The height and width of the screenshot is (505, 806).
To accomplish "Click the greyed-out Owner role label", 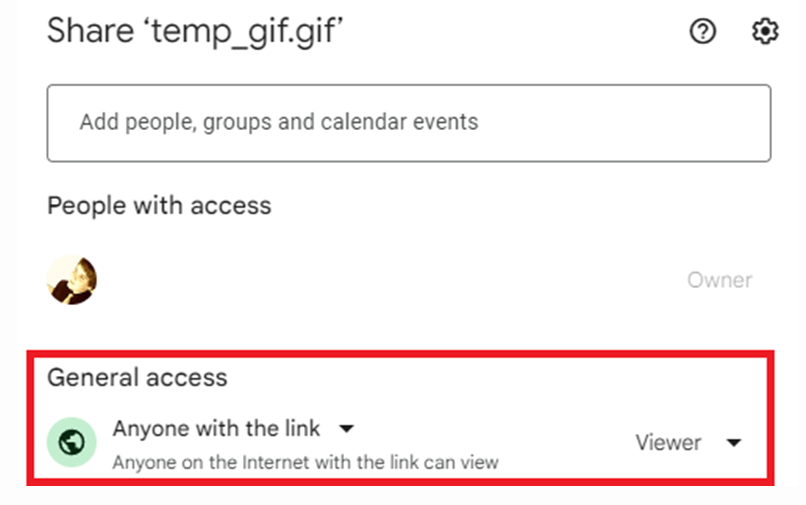I will (x=719, y=280).
